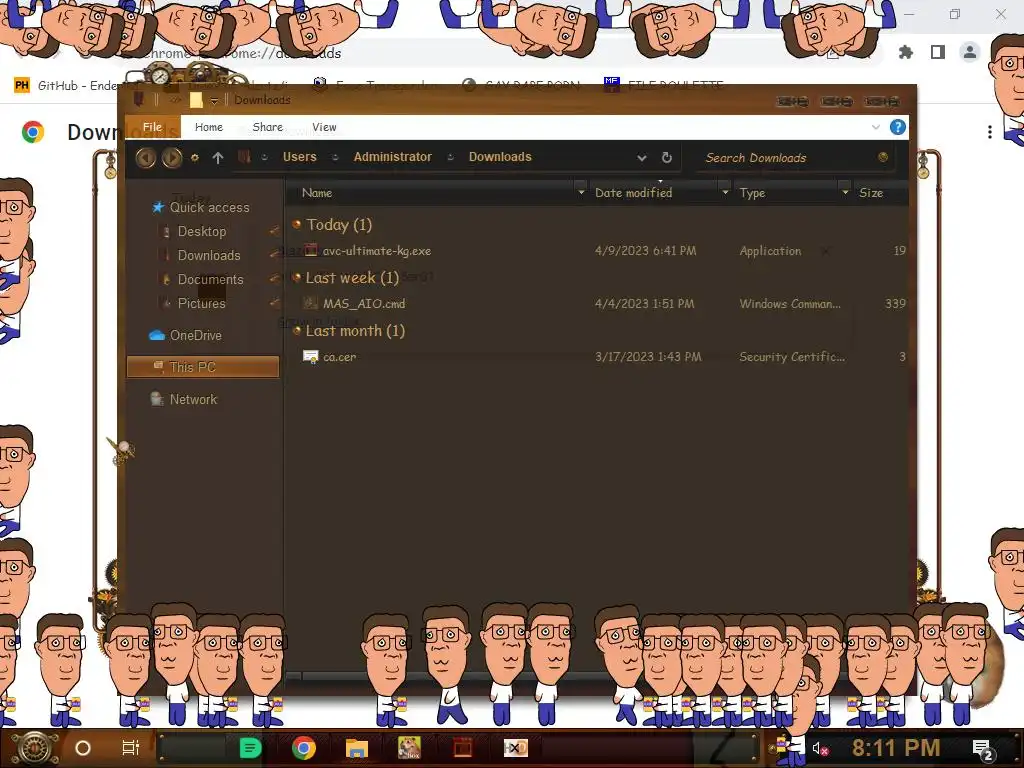This screenshot has width=1024, height=768.
Task: Click the Windows Comman... type cell
Action: [790, 304]
